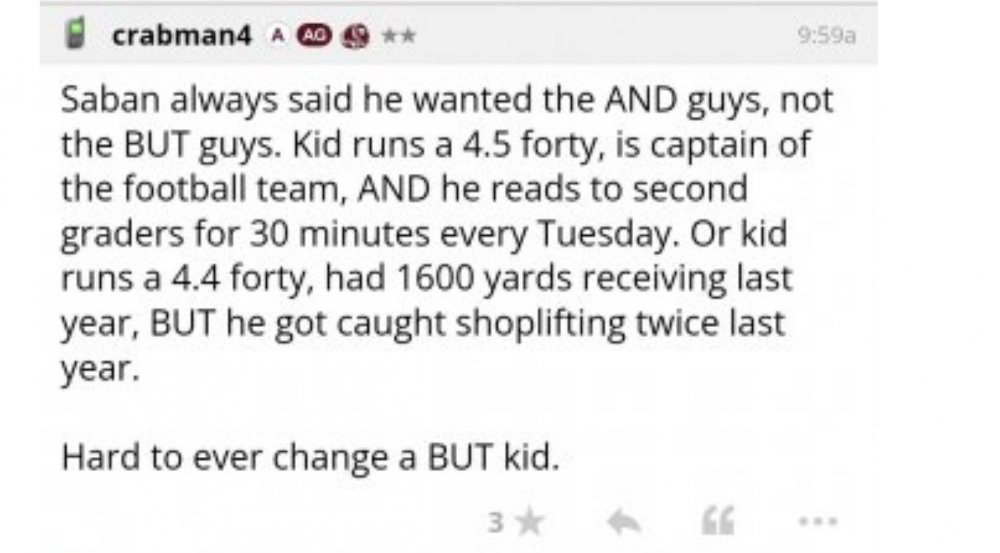1000x553 pixels.
Task: Click the star count number 3
Action: (x=496, y=521)
